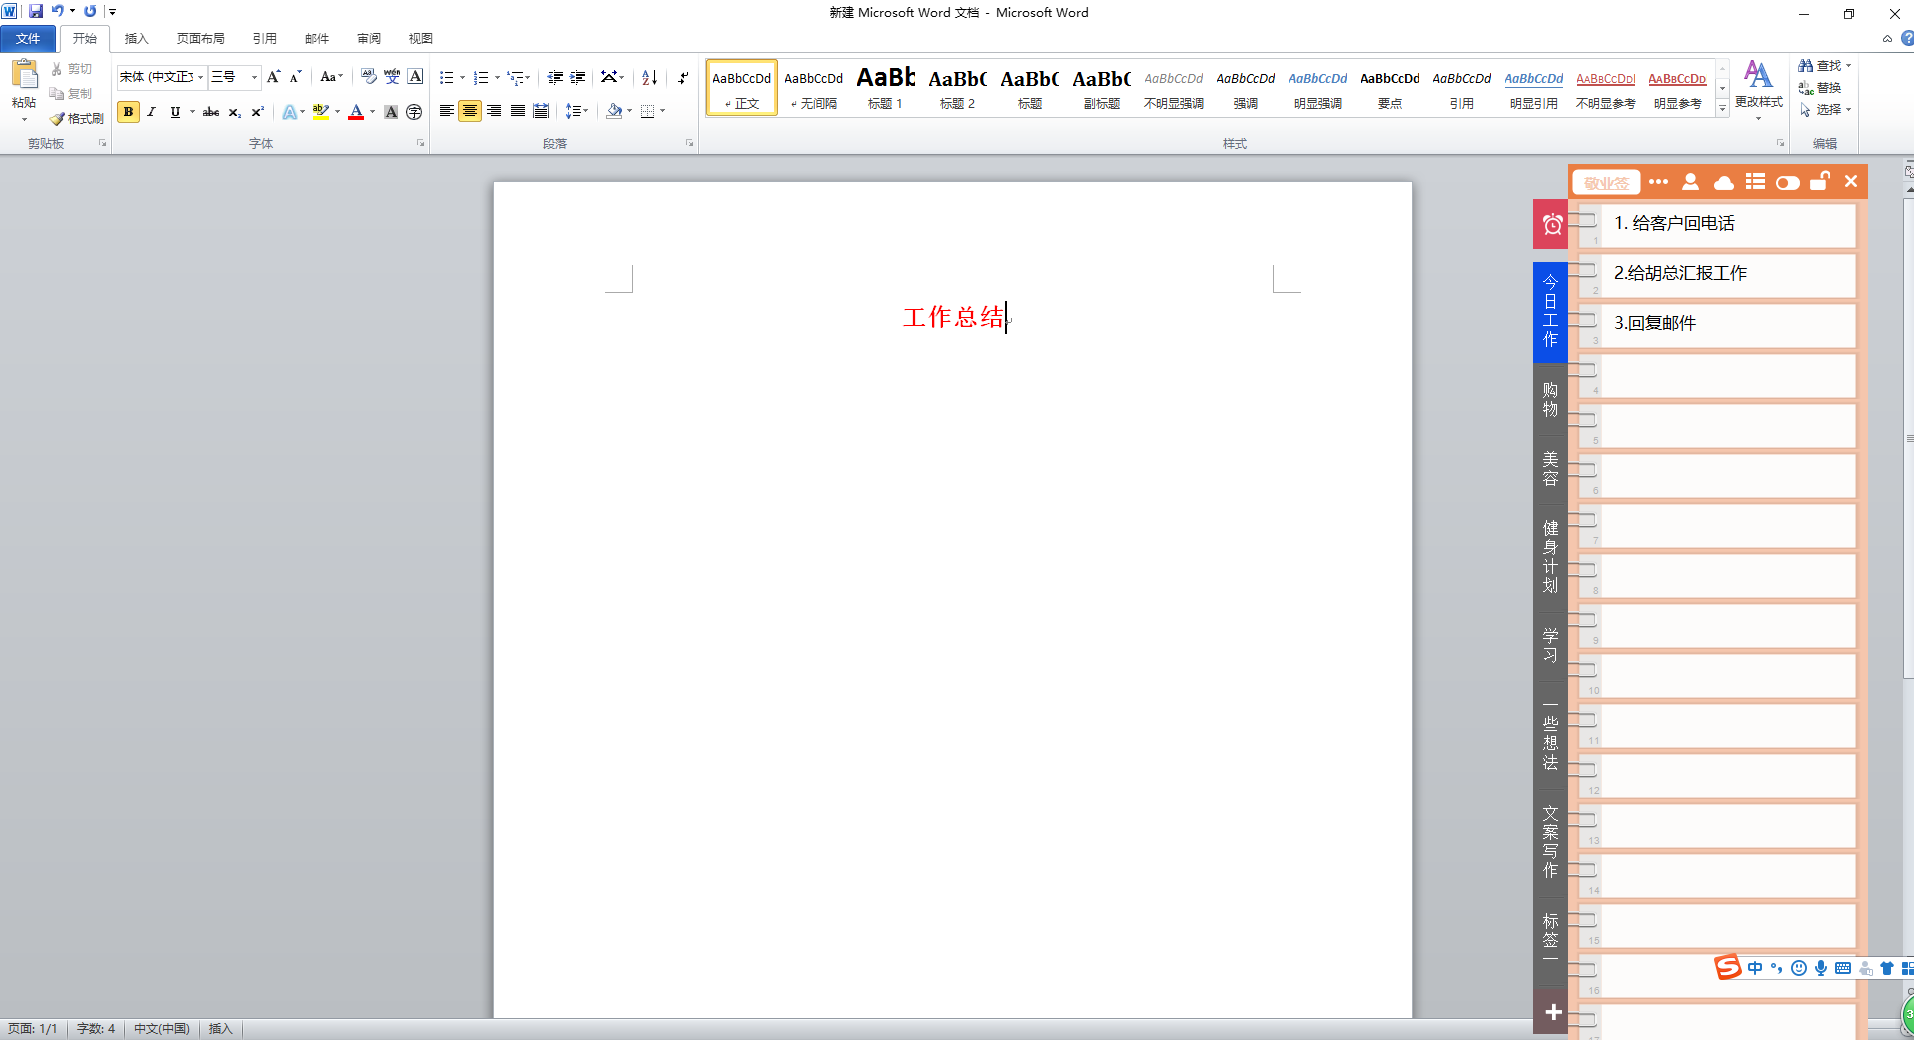Click the 替换 (Replace) button
Image resolution: width=1914 pixels, height=1040 pixels.
coord(1820,88)
